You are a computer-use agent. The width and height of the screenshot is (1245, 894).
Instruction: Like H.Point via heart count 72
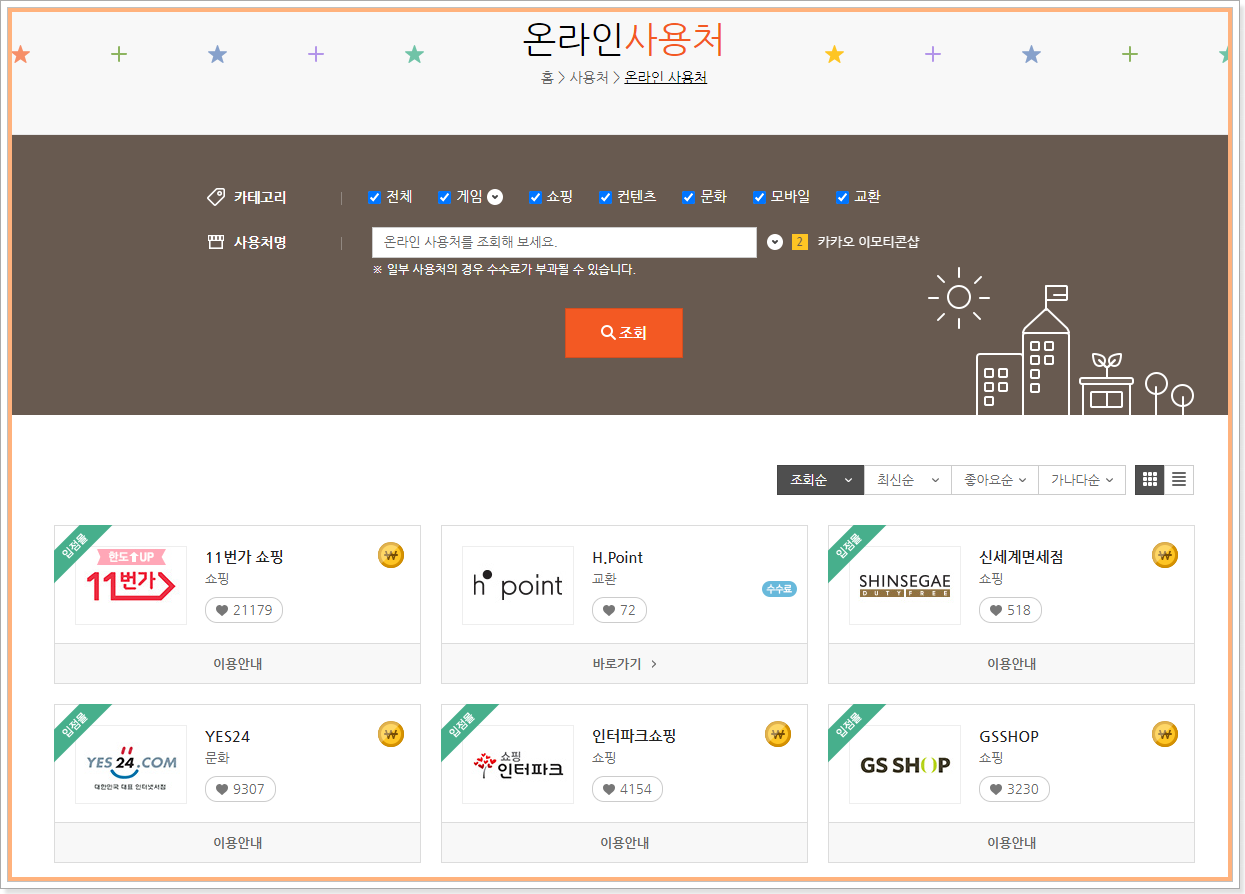pos(619,610)
